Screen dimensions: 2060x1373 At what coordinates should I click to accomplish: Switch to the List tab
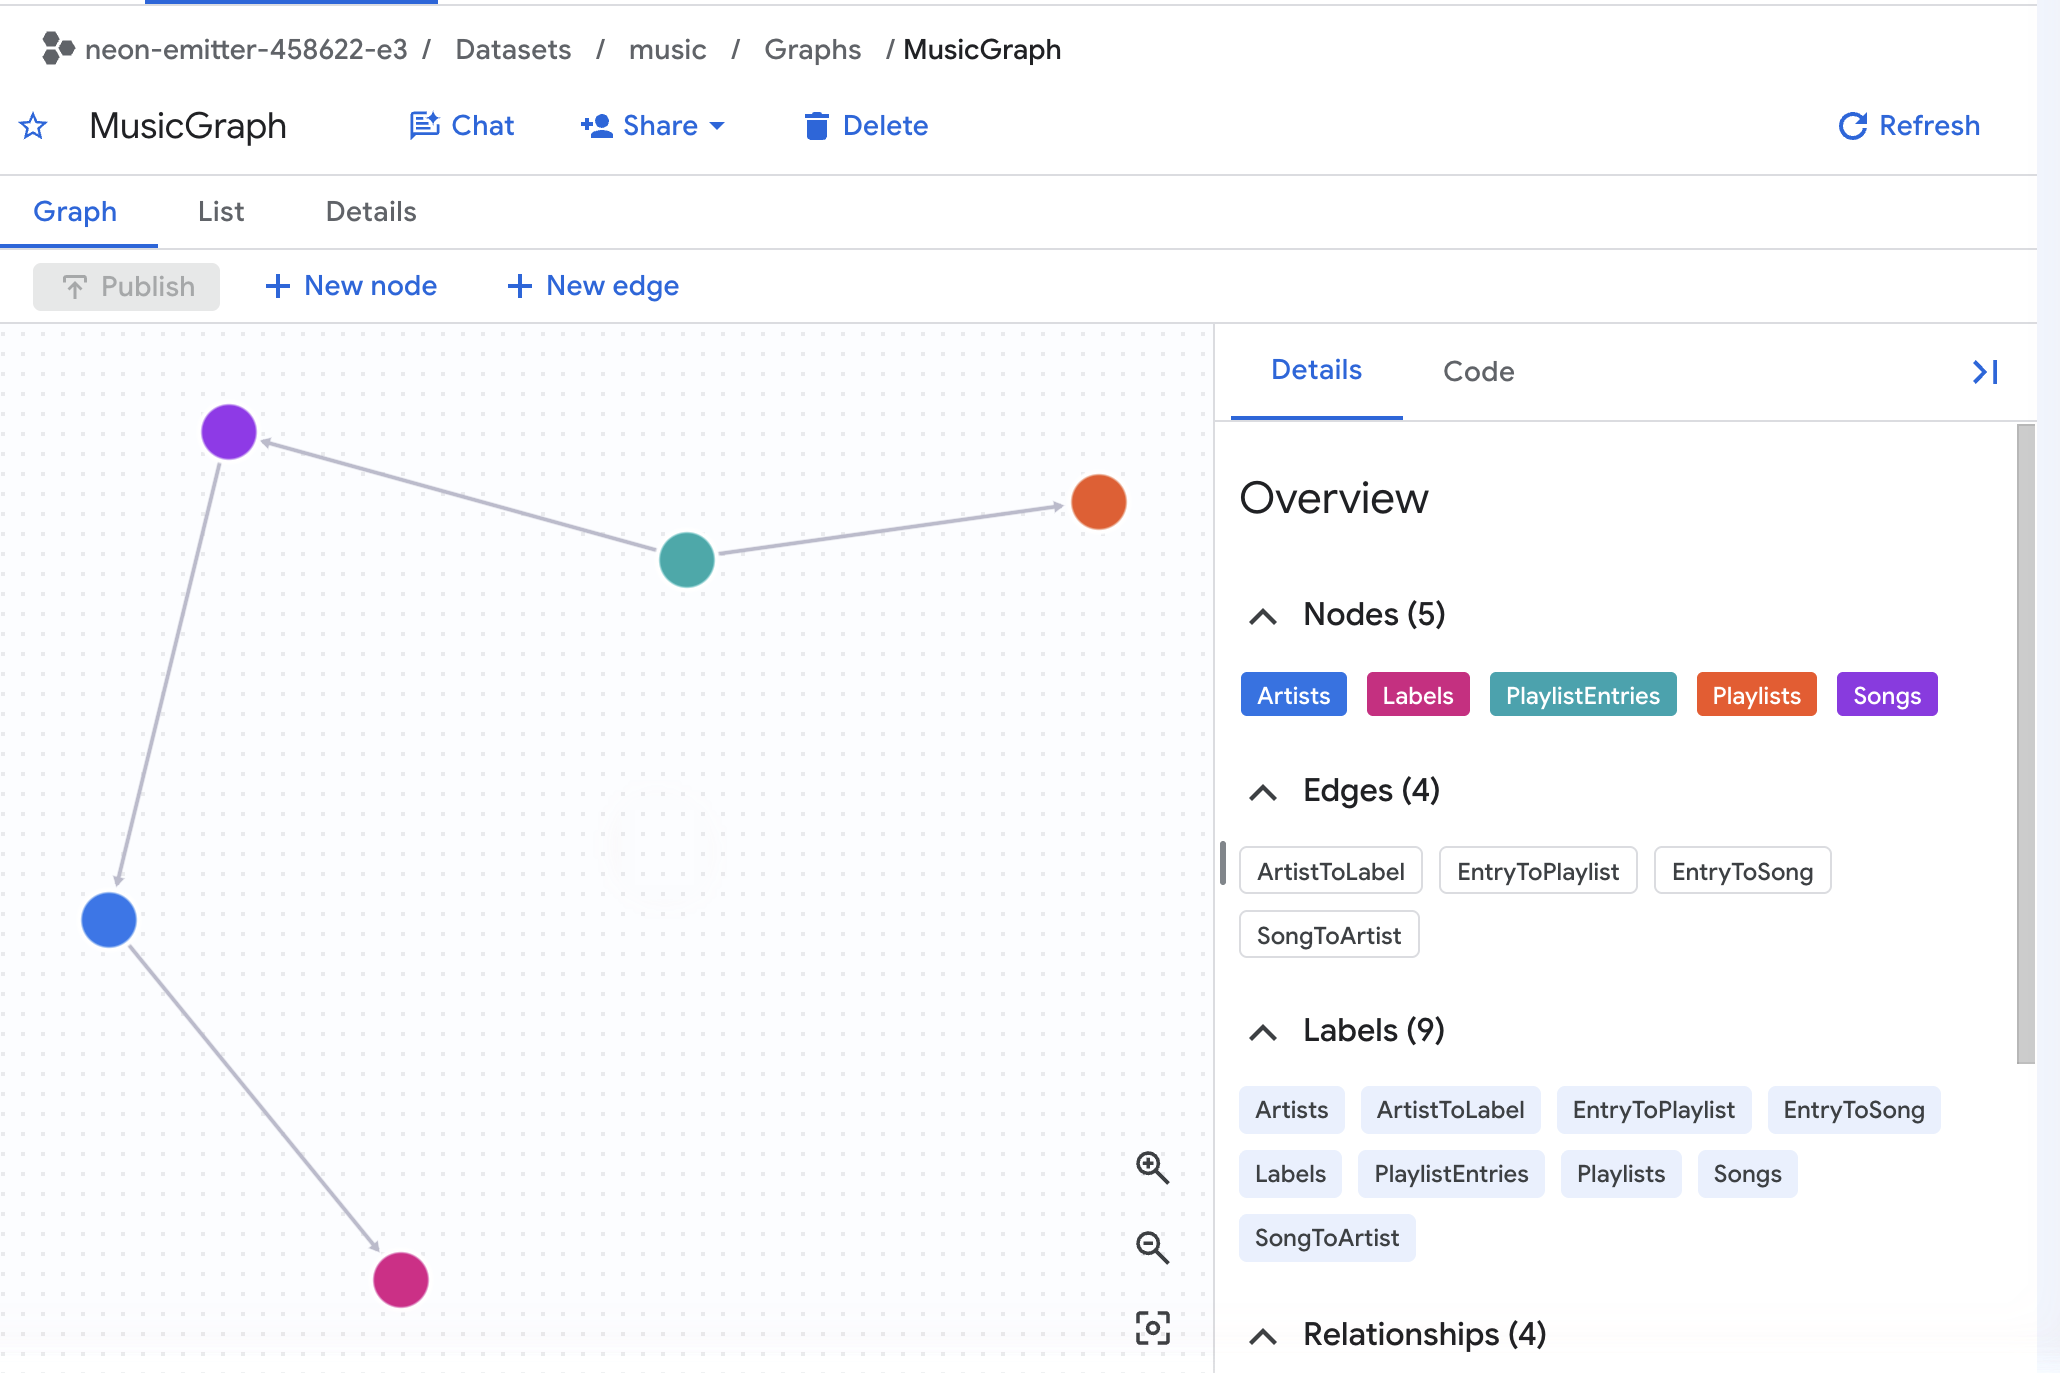point(221,212)
